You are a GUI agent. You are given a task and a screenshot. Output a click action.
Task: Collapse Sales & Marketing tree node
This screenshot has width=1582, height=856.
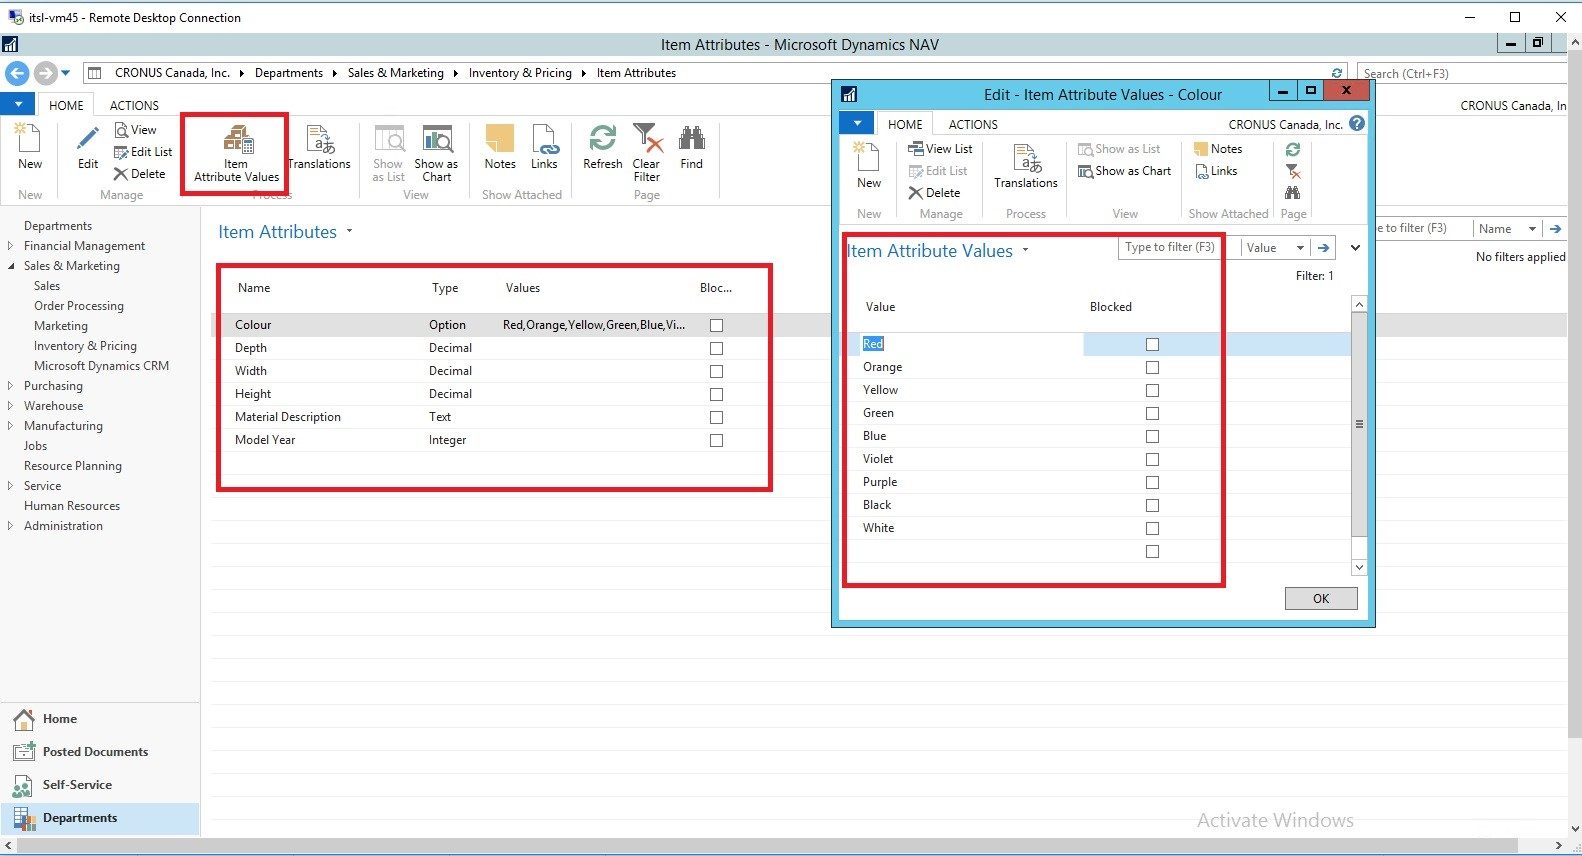(11, 266)
